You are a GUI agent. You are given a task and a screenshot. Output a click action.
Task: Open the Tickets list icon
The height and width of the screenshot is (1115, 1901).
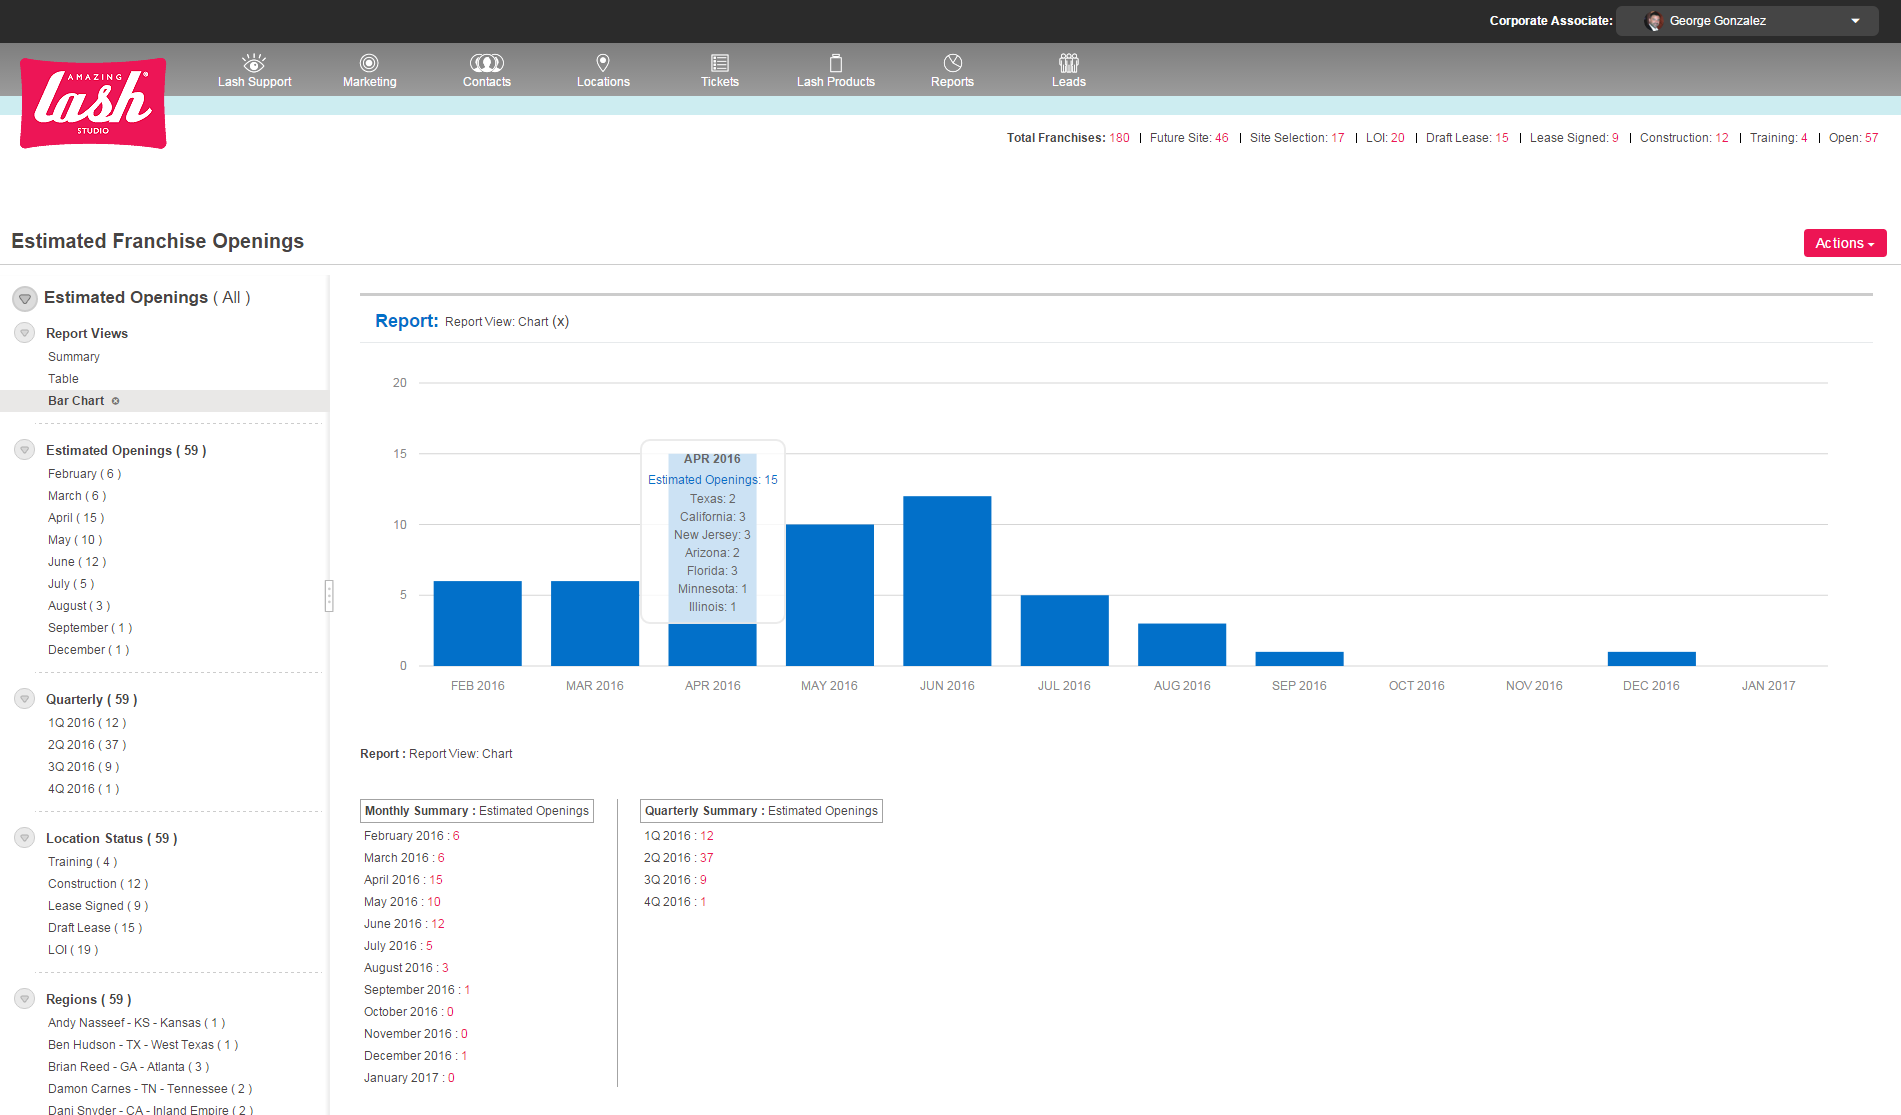pyautogui.click(x=720, y=62)
